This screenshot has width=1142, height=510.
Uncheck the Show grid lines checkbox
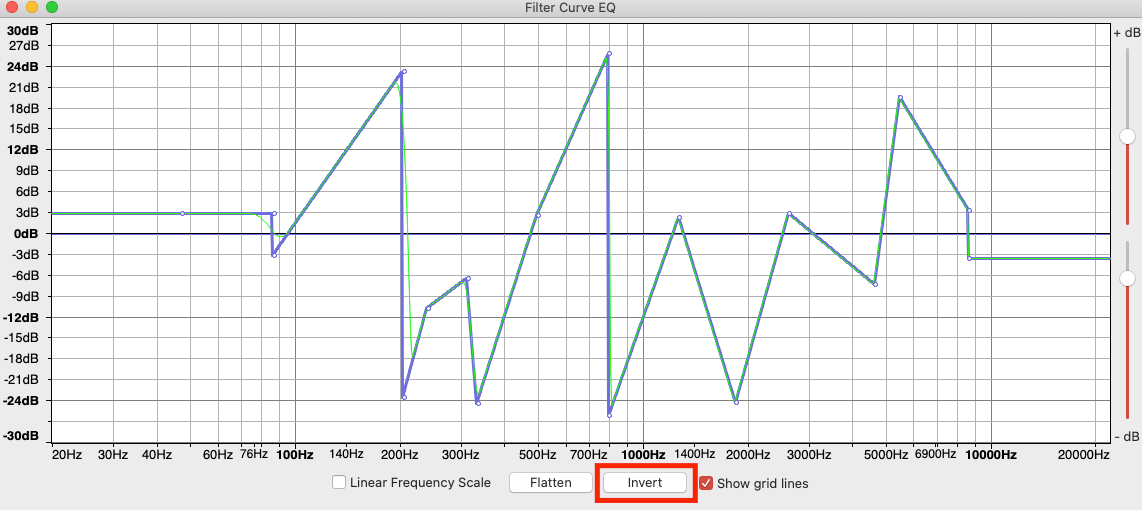pos(706,482)
